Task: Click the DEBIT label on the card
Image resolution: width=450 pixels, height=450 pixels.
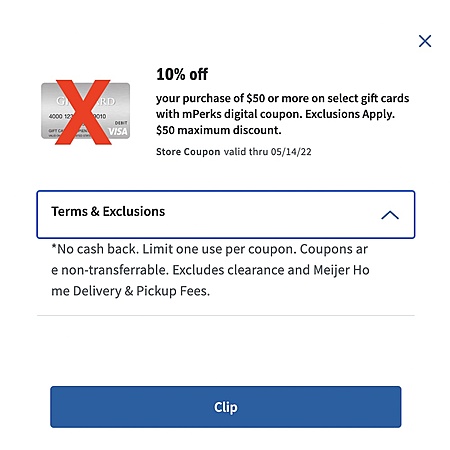Action: (x=121, y=123)
